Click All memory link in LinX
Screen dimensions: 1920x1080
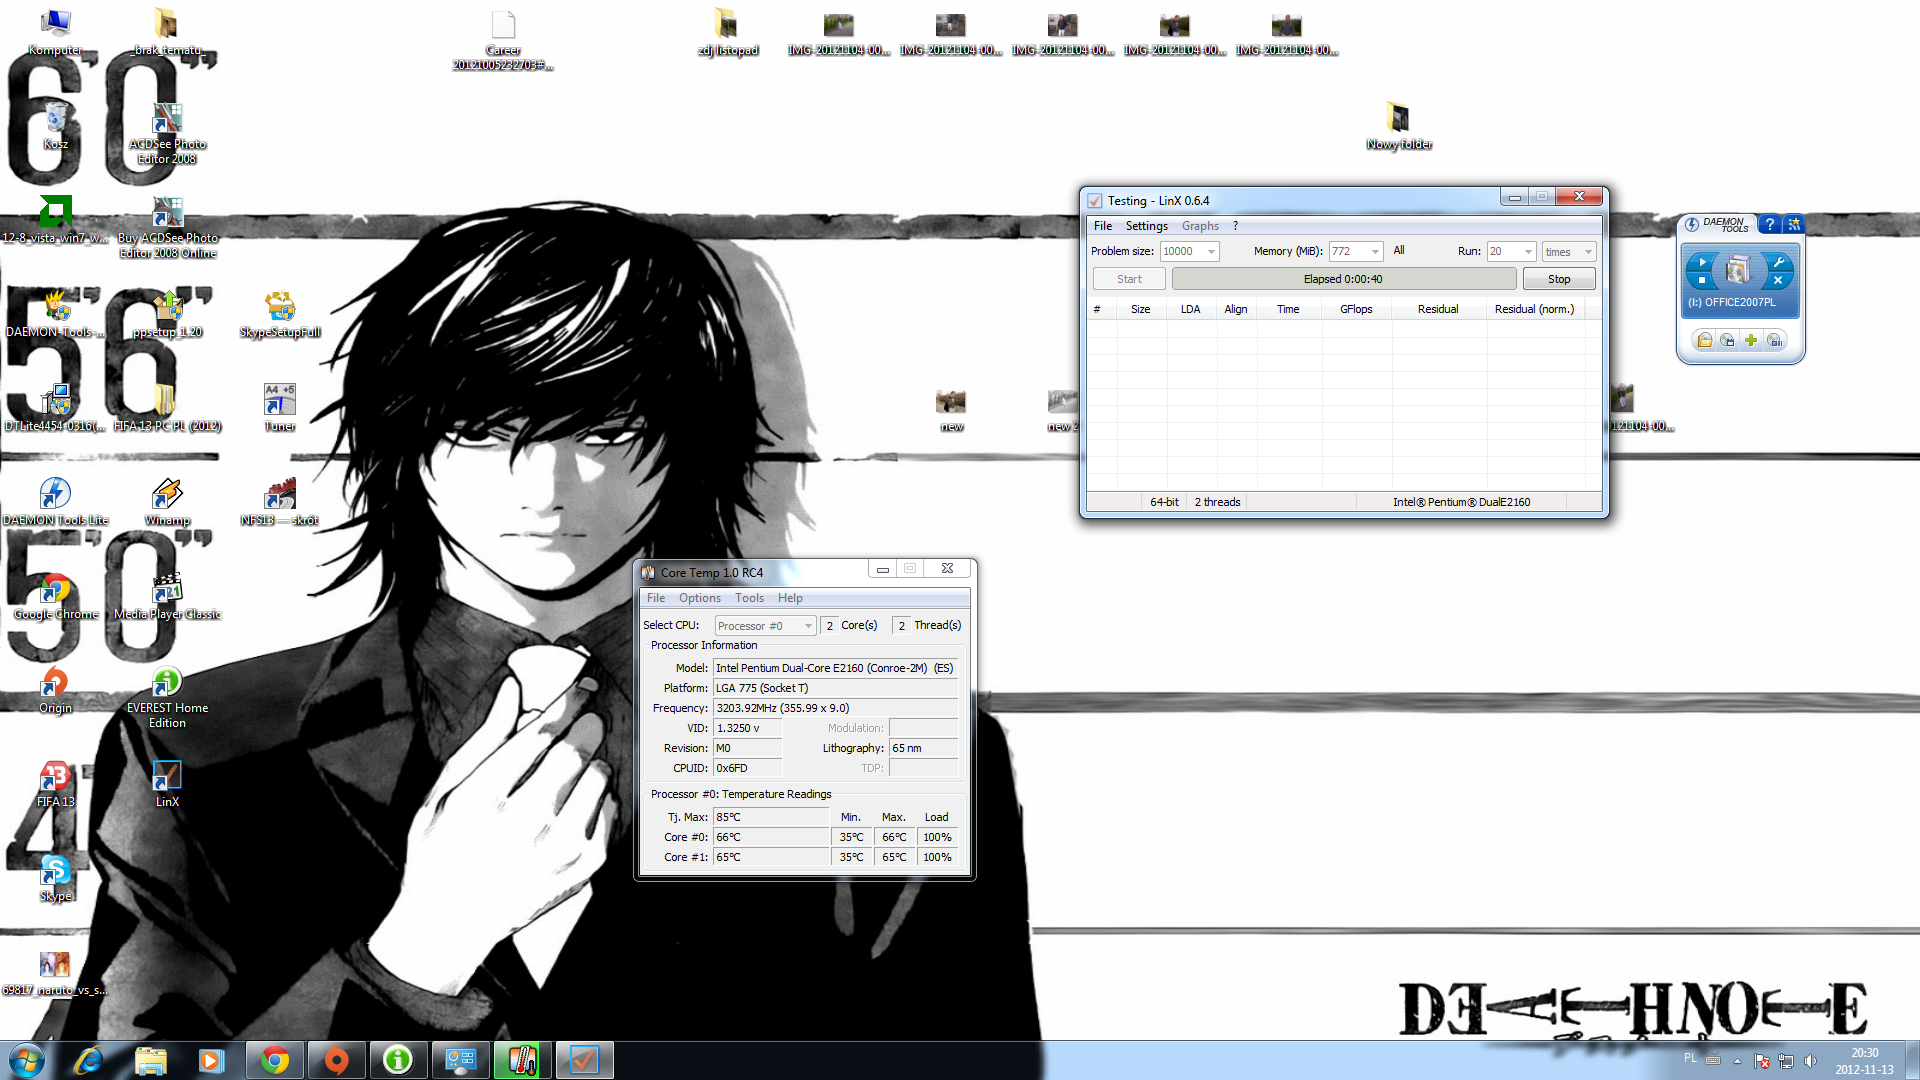tap(1398, 250)
